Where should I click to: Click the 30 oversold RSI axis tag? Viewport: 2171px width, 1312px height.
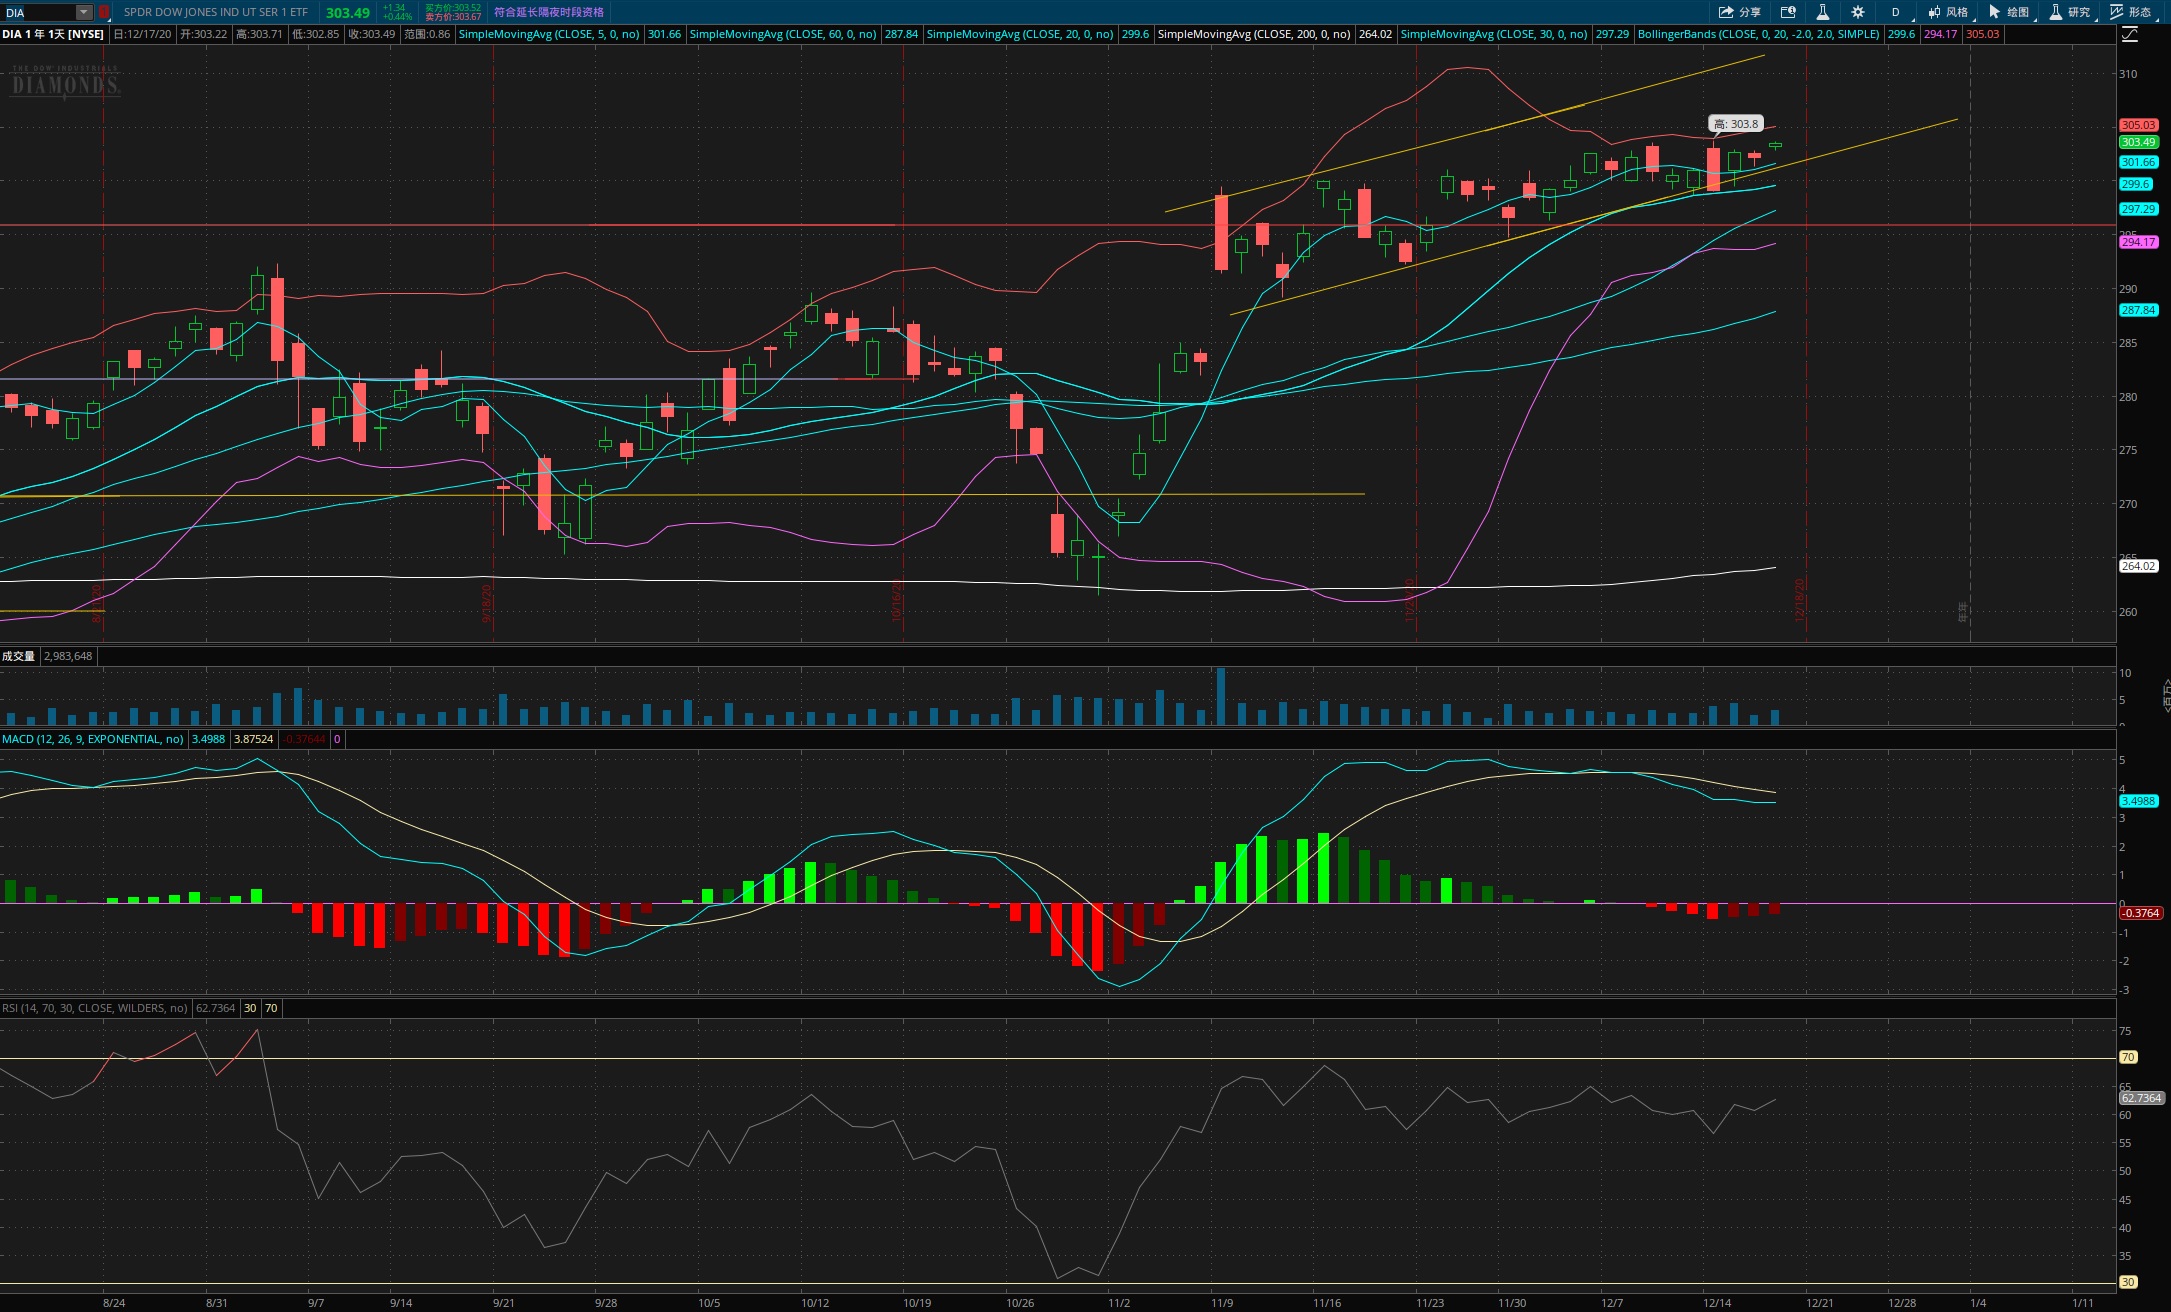point(2128,1282)
